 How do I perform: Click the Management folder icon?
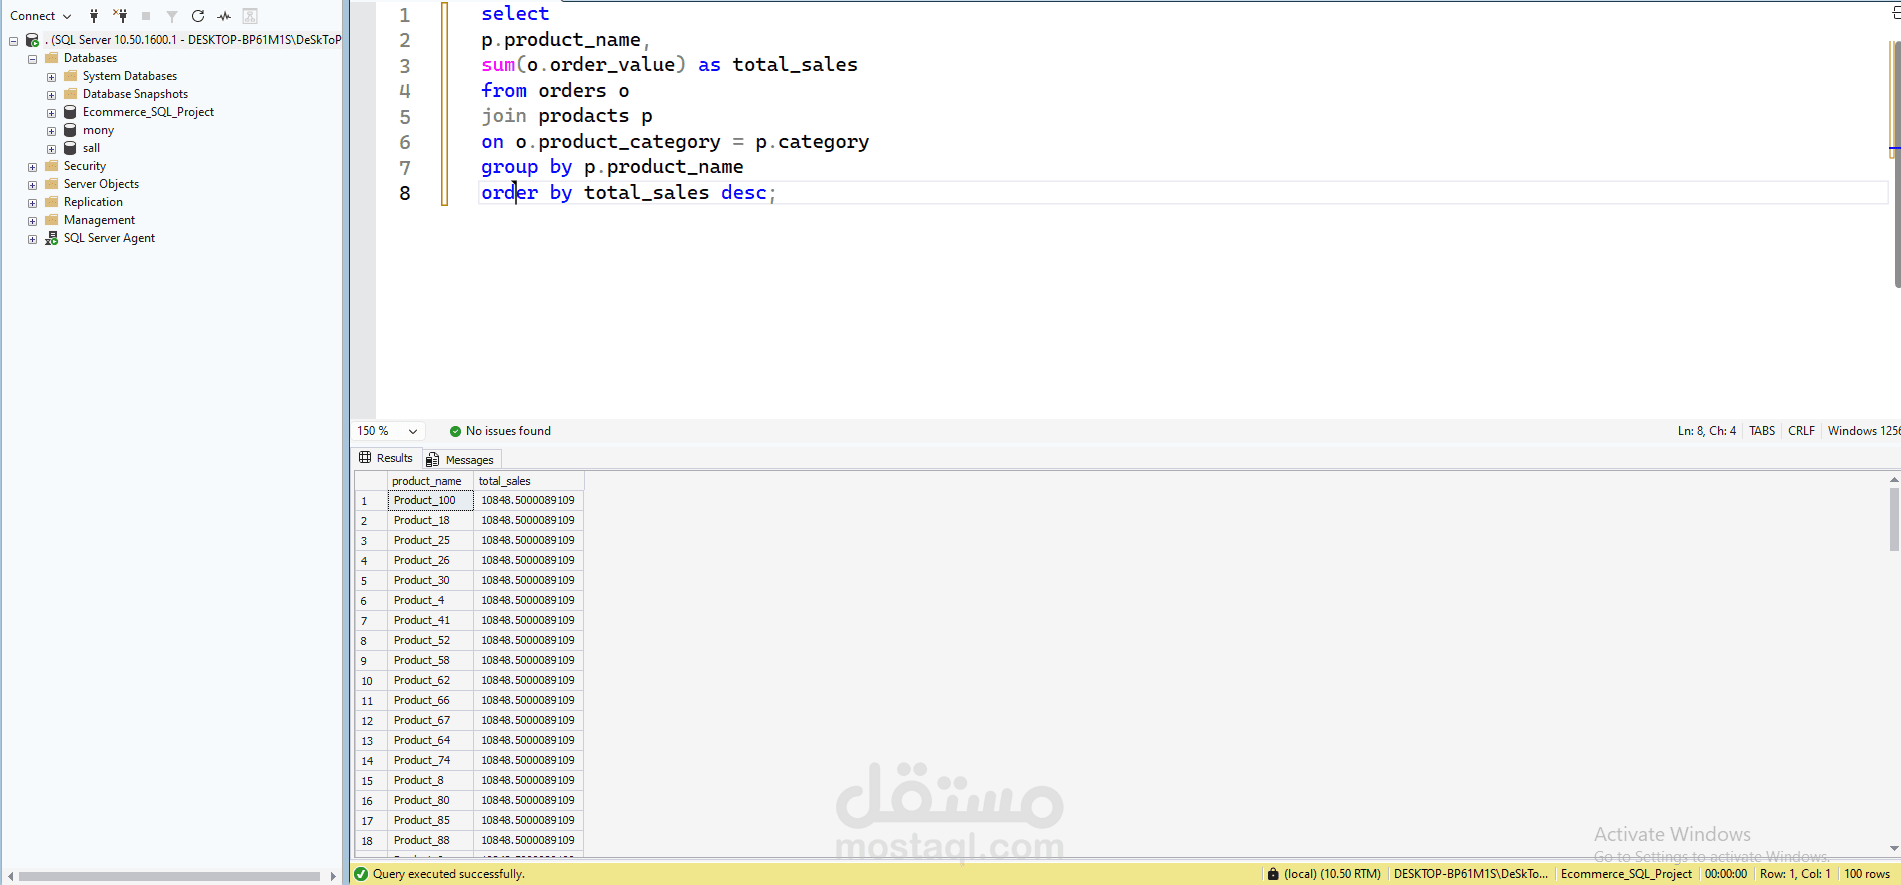[x=52, y=220]
